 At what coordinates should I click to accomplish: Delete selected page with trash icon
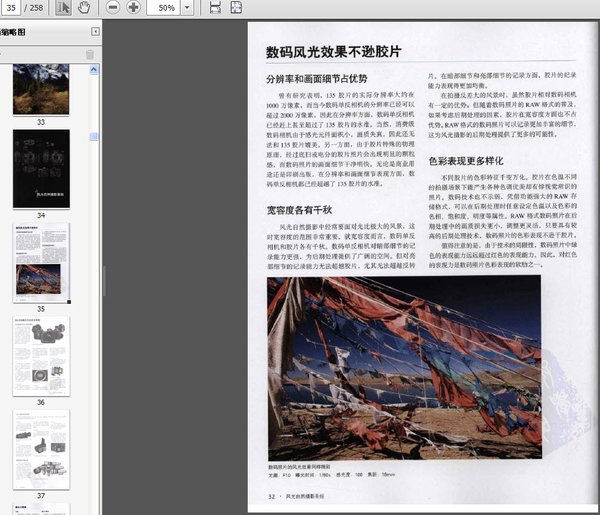[x=90, y=54]
